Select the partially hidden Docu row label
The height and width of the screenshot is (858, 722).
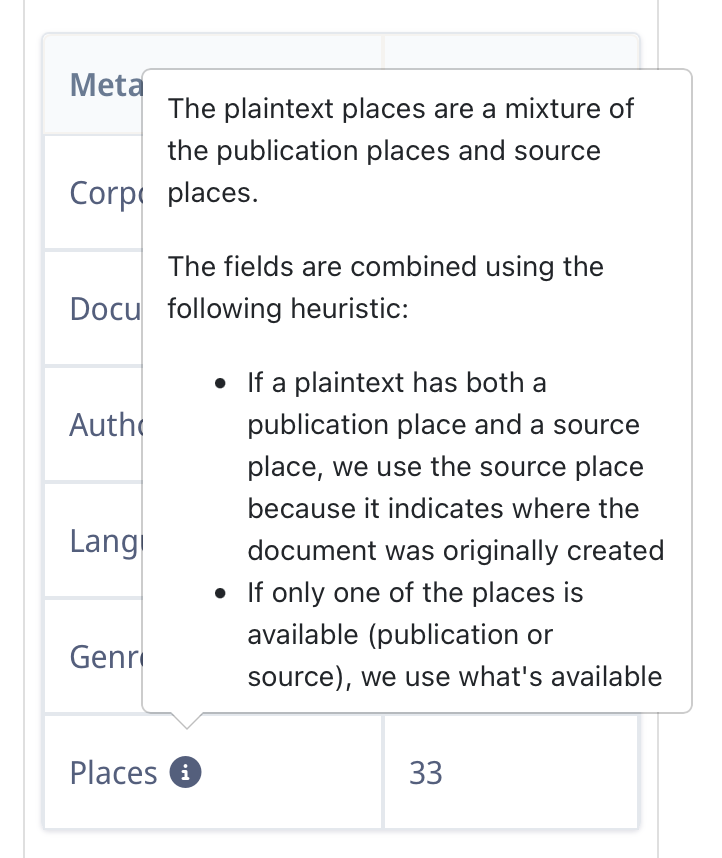coord(106,309)
